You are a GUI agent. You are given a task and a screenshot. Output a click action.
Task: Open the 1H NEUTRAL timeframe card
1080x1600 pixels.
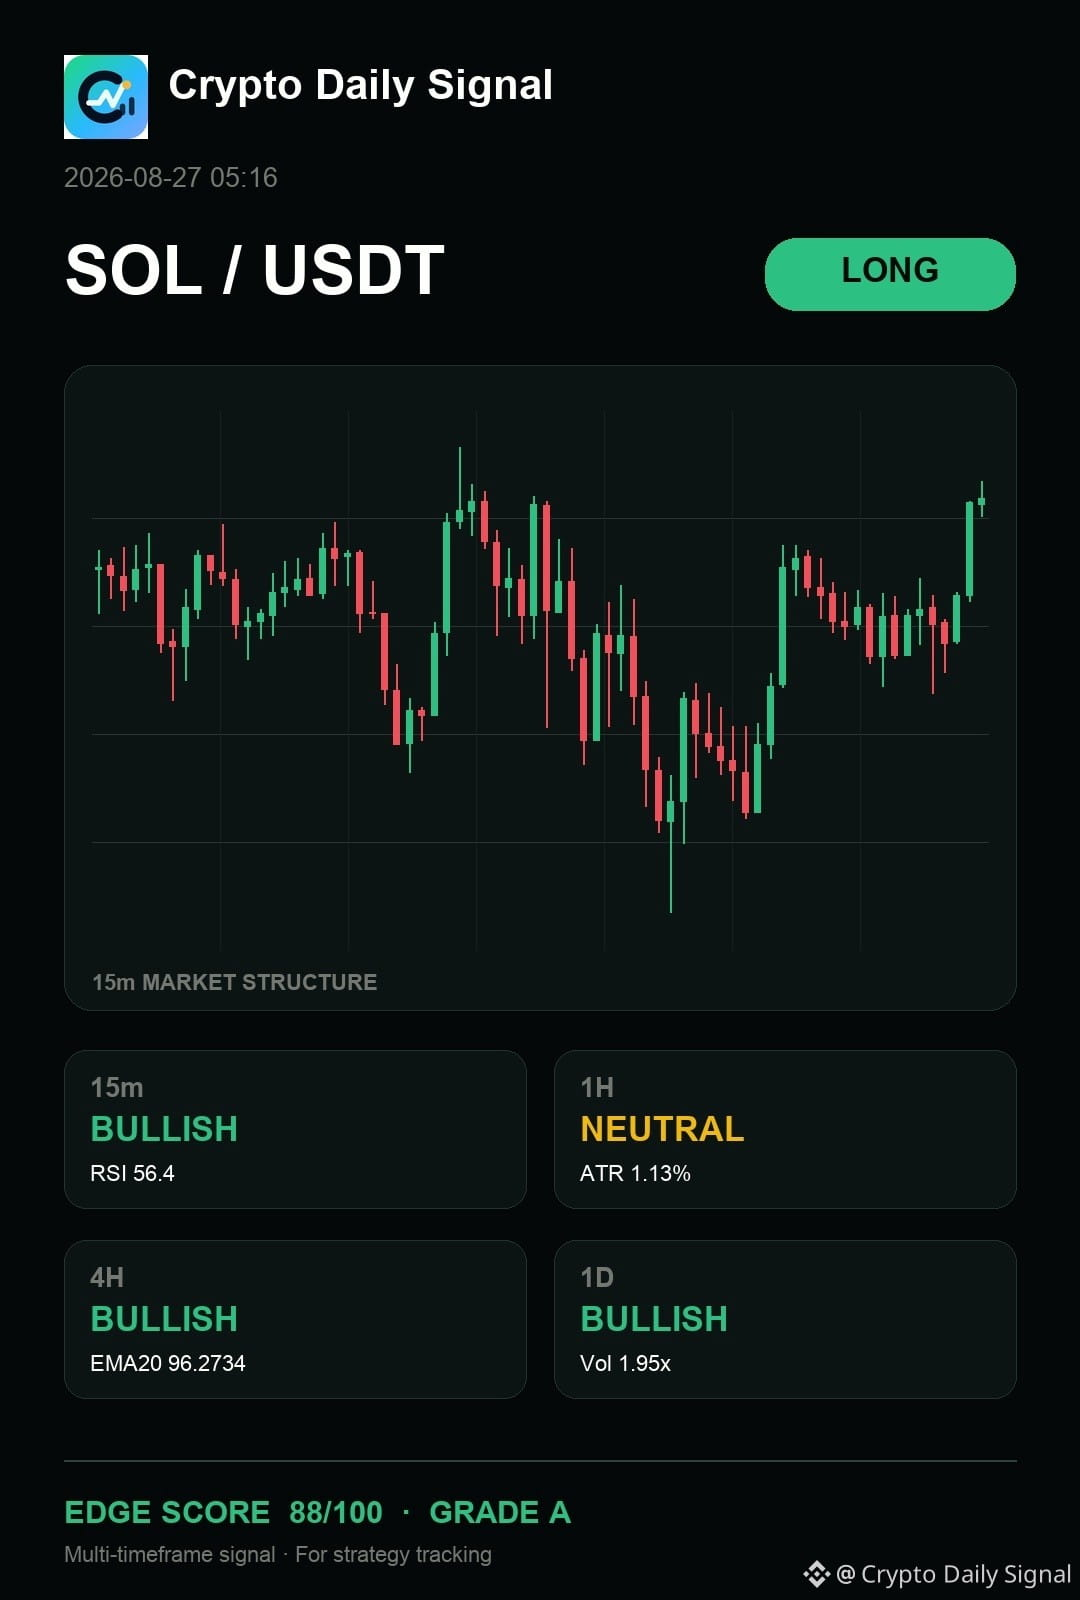click(x=785, y=1129)
